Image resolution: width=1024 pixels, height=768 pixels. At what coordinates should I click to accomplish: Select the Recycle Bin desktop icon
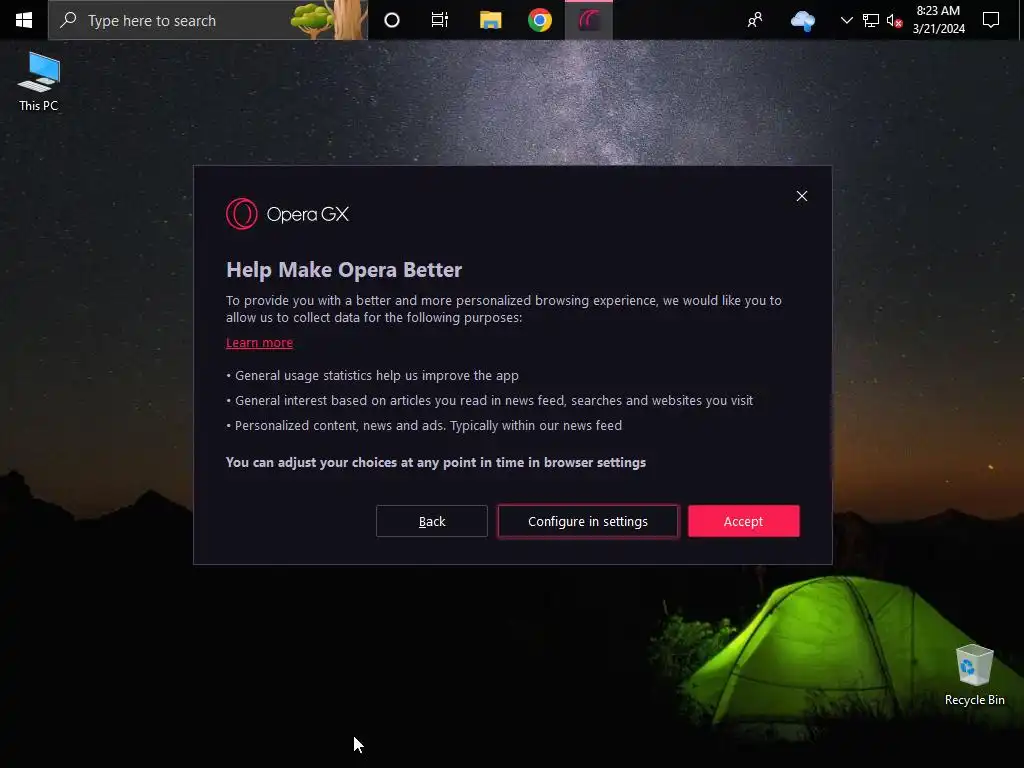(x=974, y=675)
